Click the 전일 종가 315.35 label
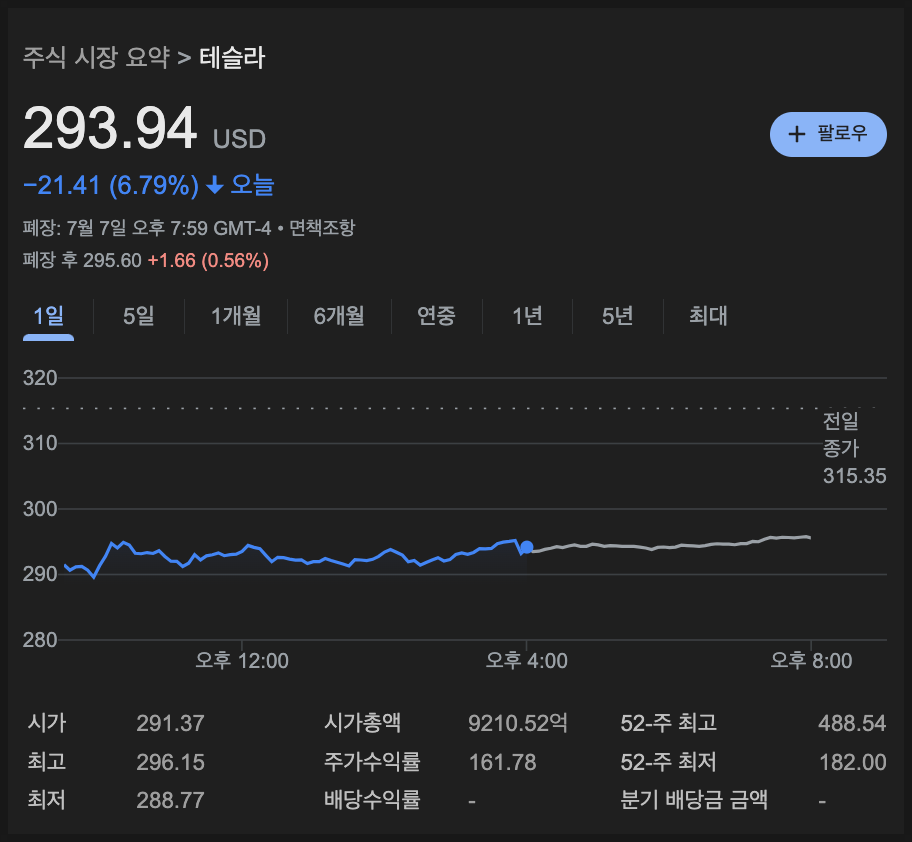This screenshot has width=912, height=842. pos(854,448)
